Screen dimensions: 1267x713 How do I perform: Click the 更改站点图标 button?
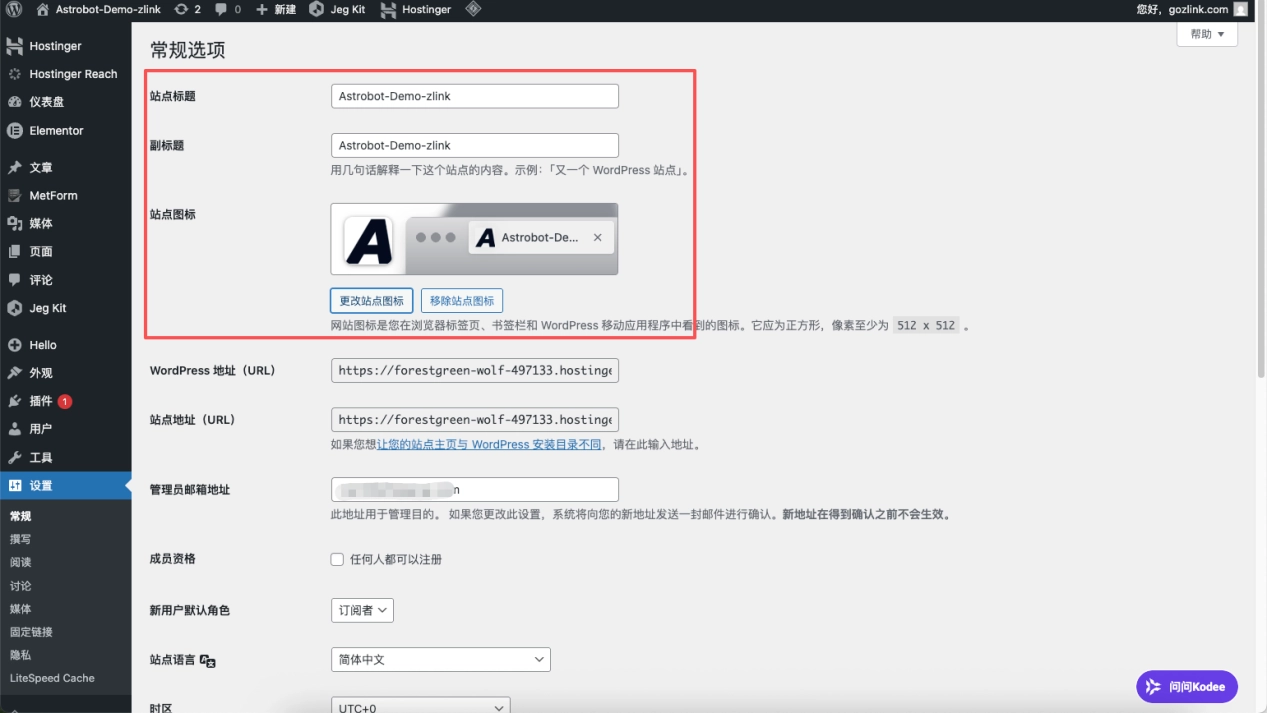pos(371,300)
